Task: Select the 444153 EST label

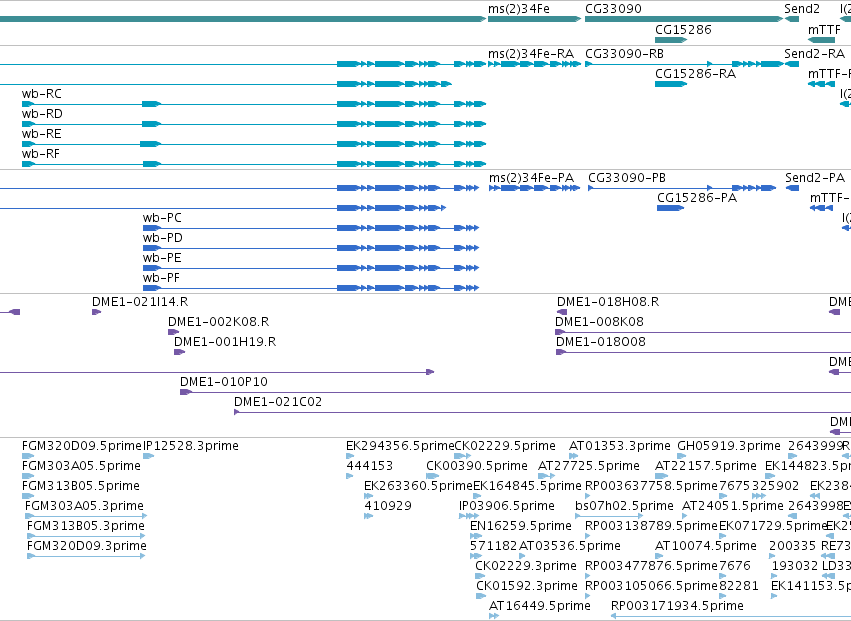Action: 370,466
